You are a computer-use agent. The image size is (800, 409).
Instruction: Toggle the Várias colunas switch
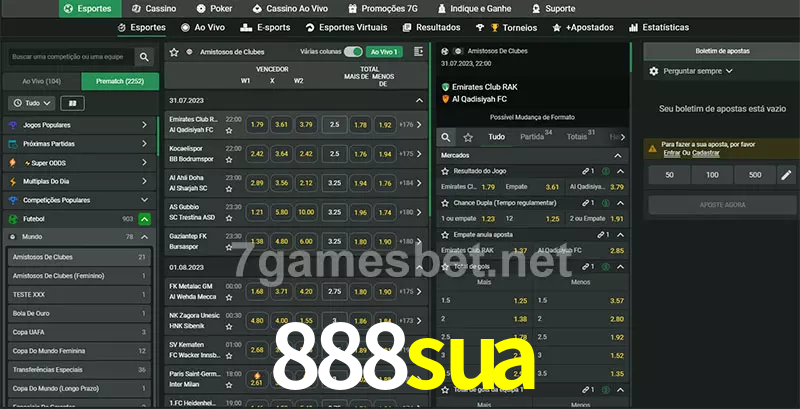(353, 51)
